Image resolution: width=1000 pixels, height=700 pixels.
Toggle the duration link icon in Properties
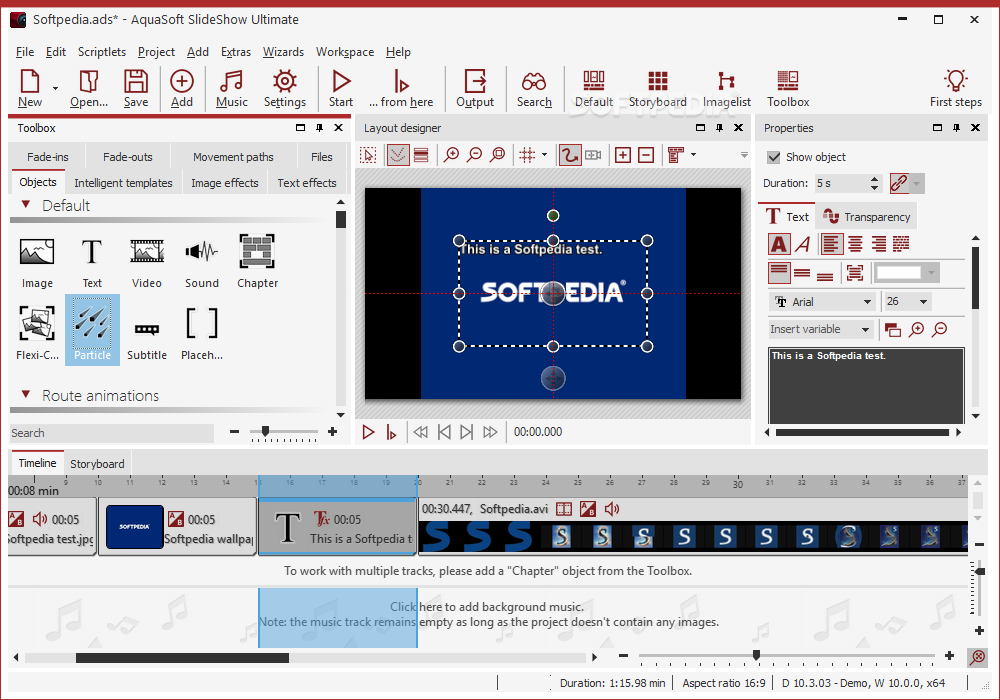coord(899,184)
